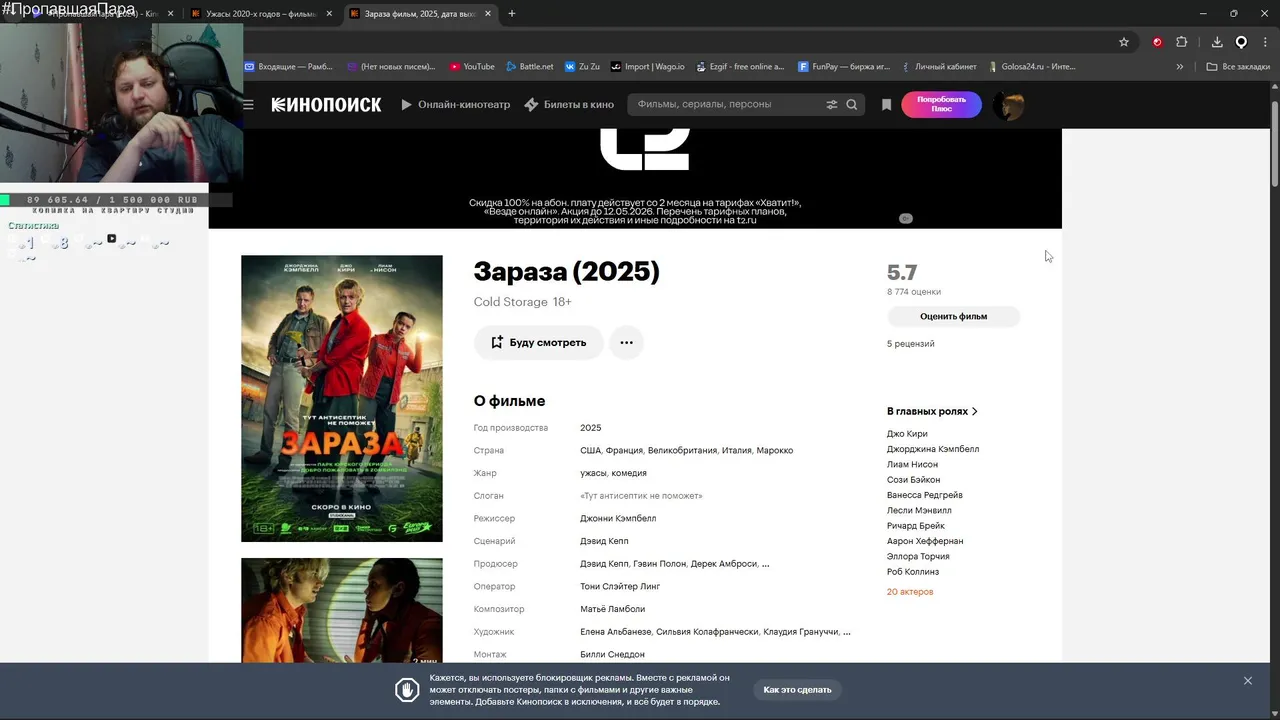
Task: Click the 8 774 оценки count
Action: pos(913,292)
